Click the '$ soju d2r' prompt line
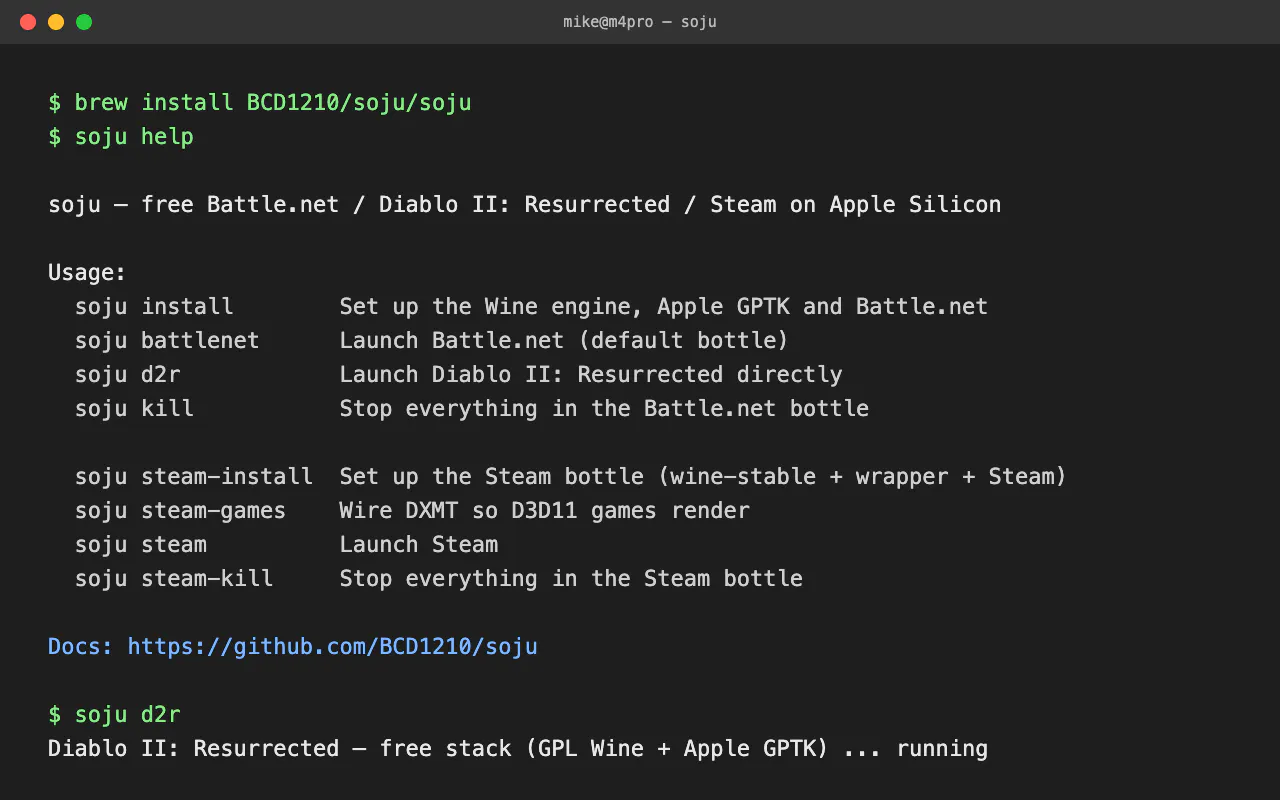The image size is (1280, 800). (x=114, y=715)
